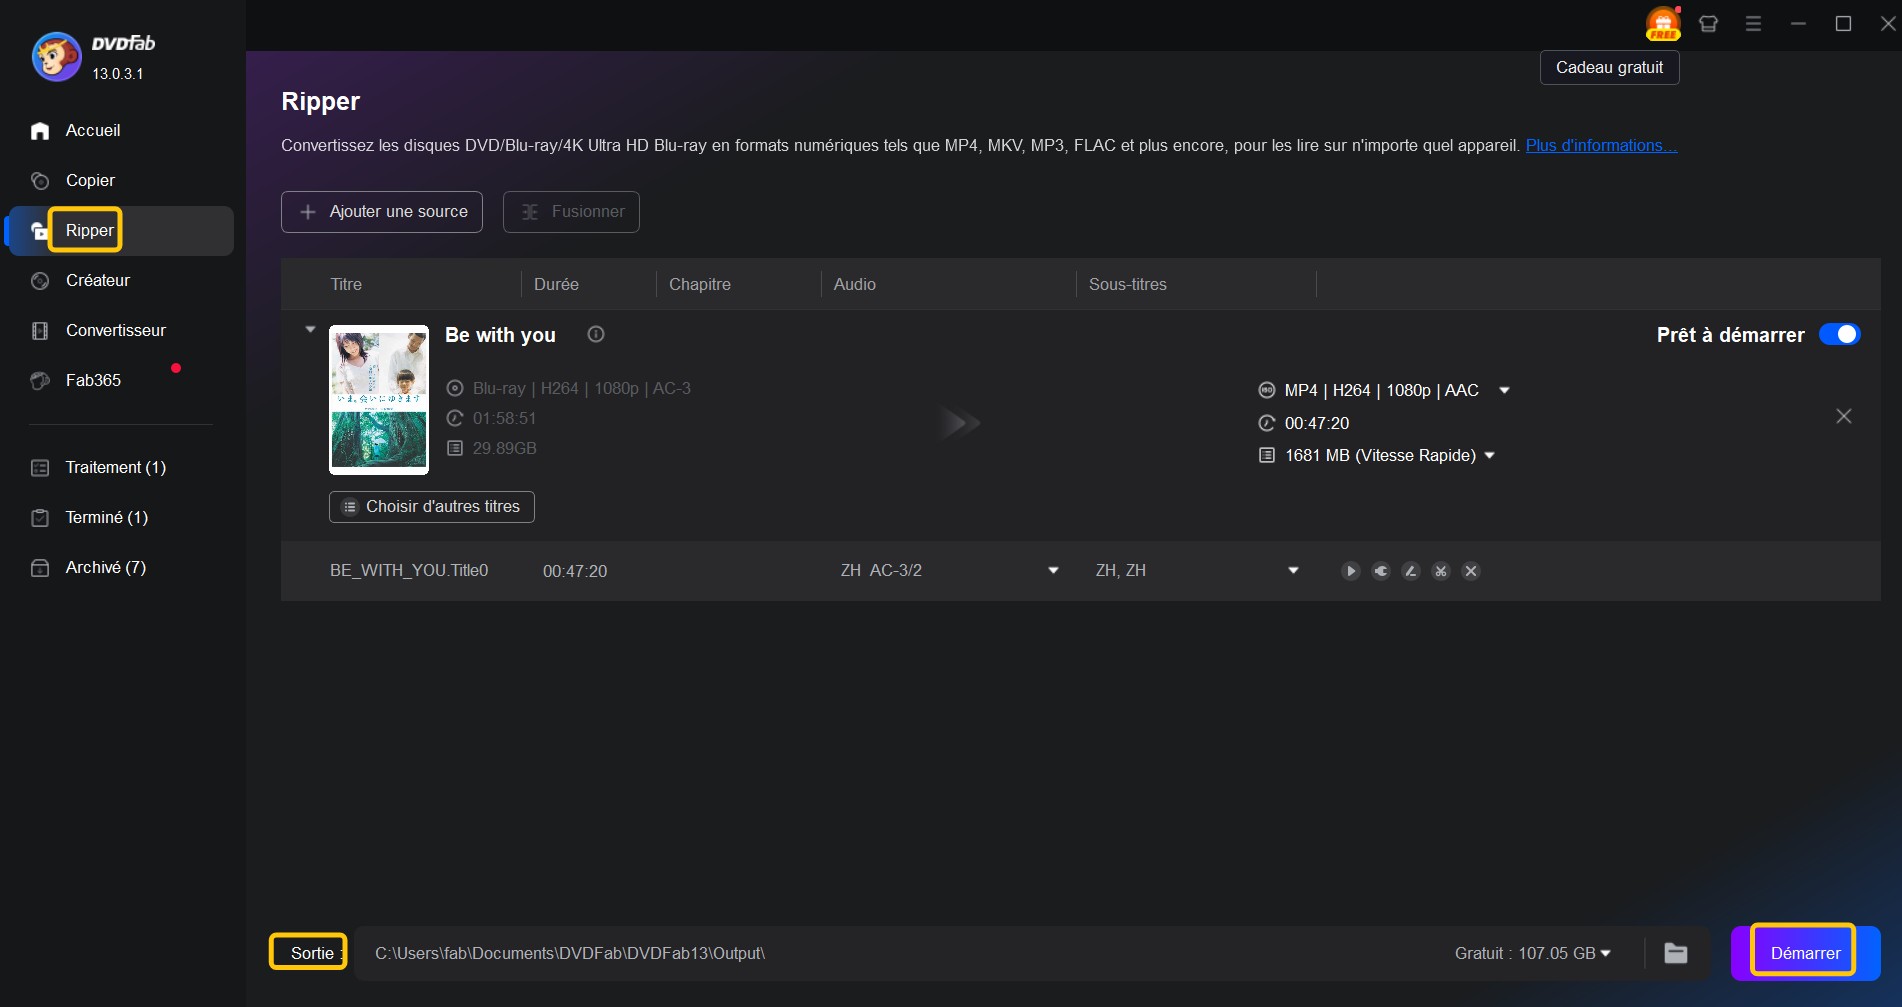The height and width of the screenshot is (1007, 1902).
Task: Open Fab365 in the sidebar
Action: click(x=93, y=381)
